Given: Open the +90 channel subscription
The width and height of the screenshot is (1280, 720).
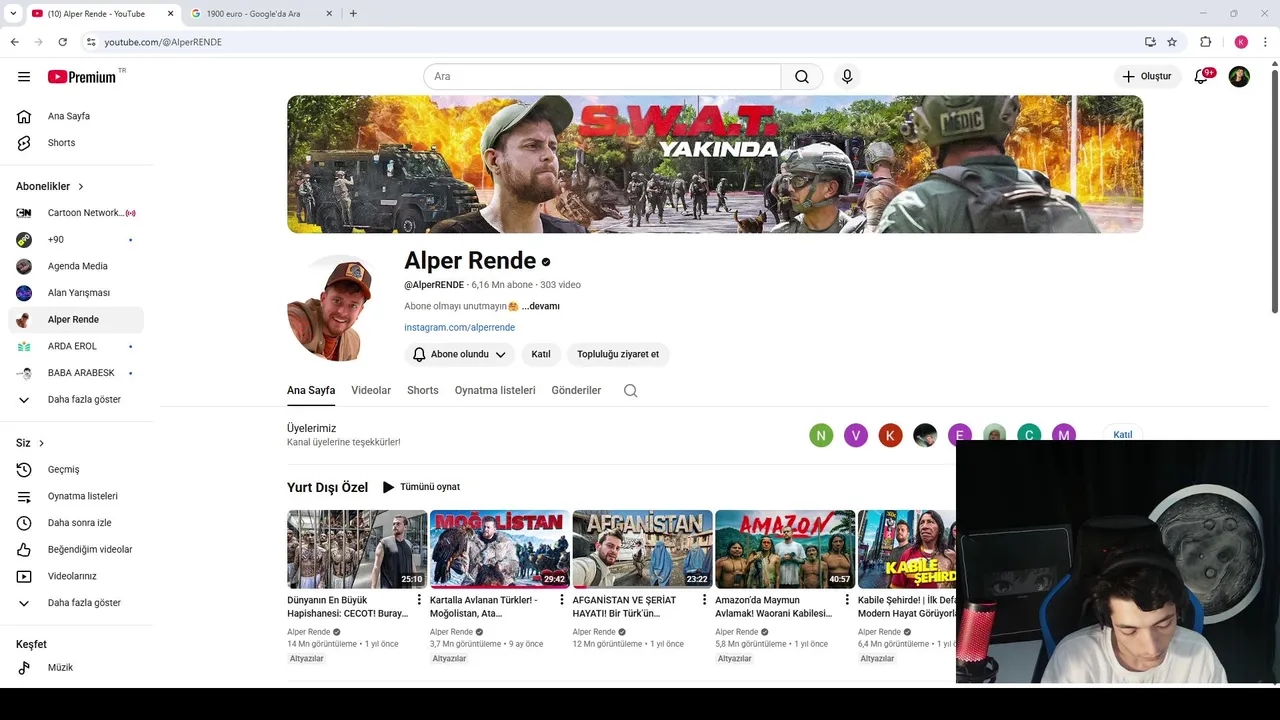Looking at the screenshot, I should pyautogui.click(x=76, y=240).
